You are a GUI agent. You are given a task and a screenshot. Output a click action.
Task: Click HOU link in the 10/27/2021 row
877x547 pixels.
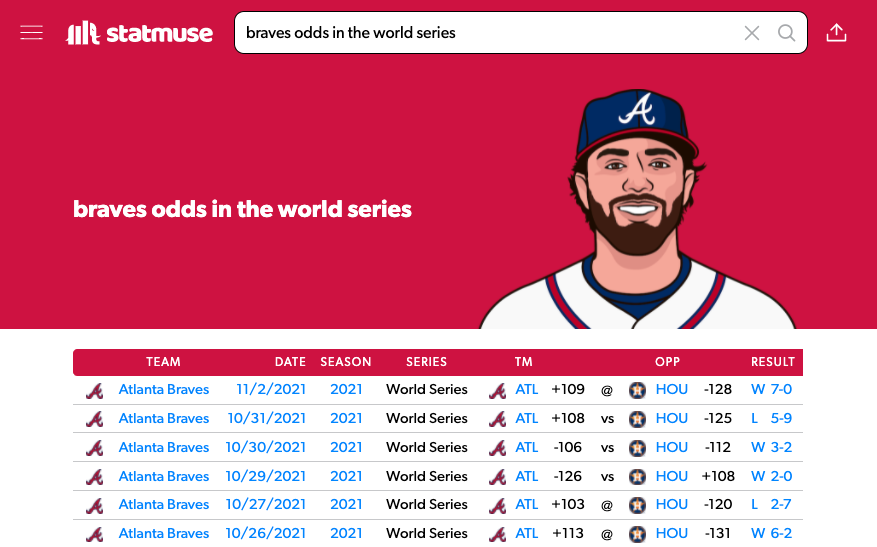click(x=672, y=504)
